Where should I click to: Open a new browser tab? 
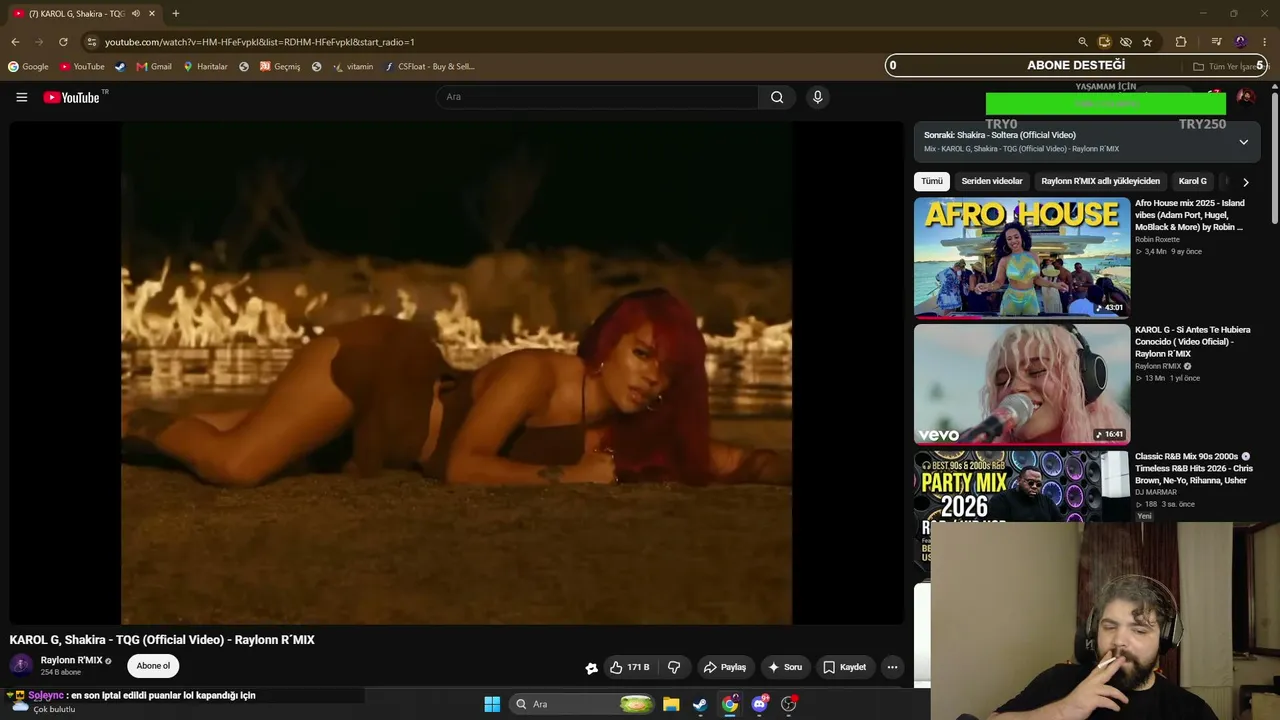pyautogui.click(x=176, y=14)
